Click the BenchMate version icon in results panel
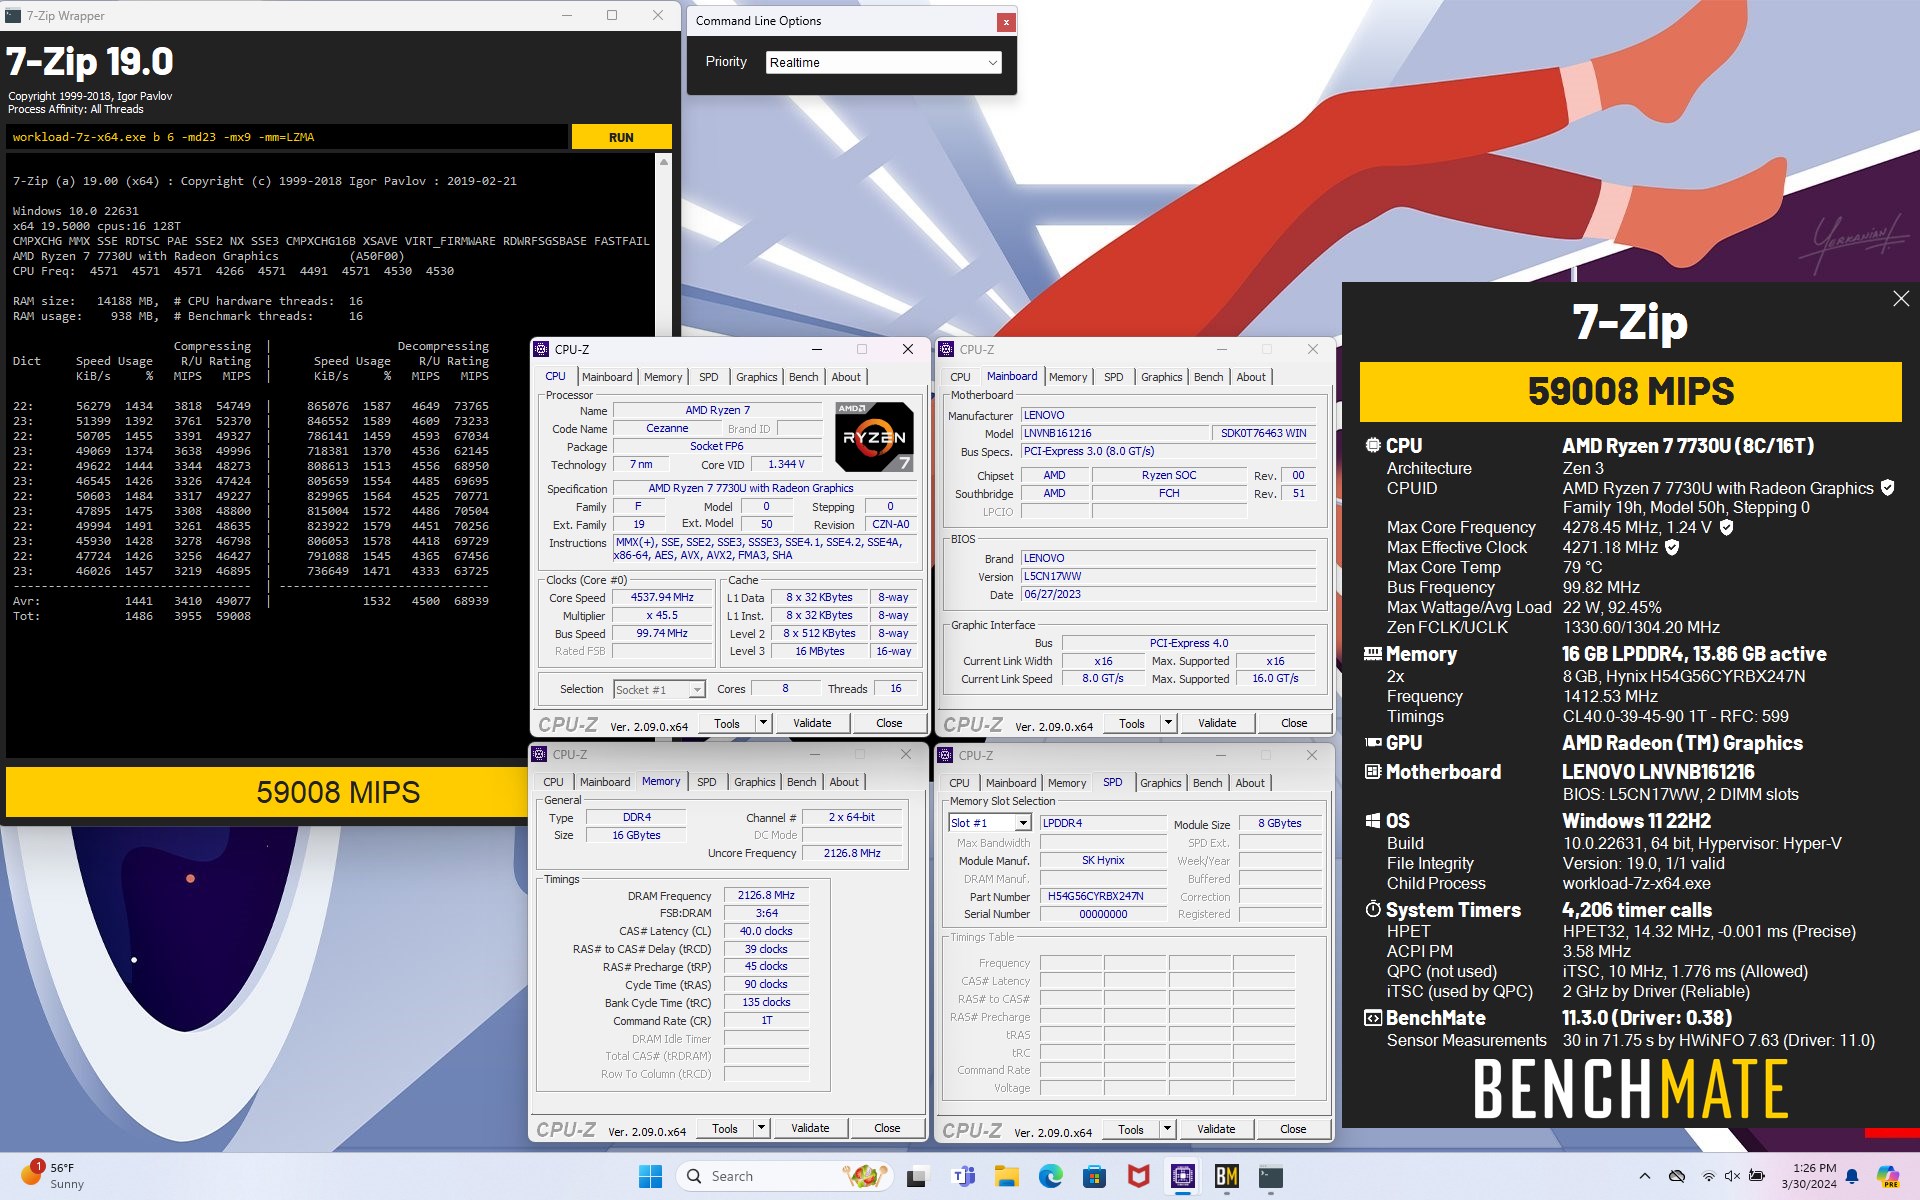This screenshot has width=1920, height=1200. point(1373,1017)
